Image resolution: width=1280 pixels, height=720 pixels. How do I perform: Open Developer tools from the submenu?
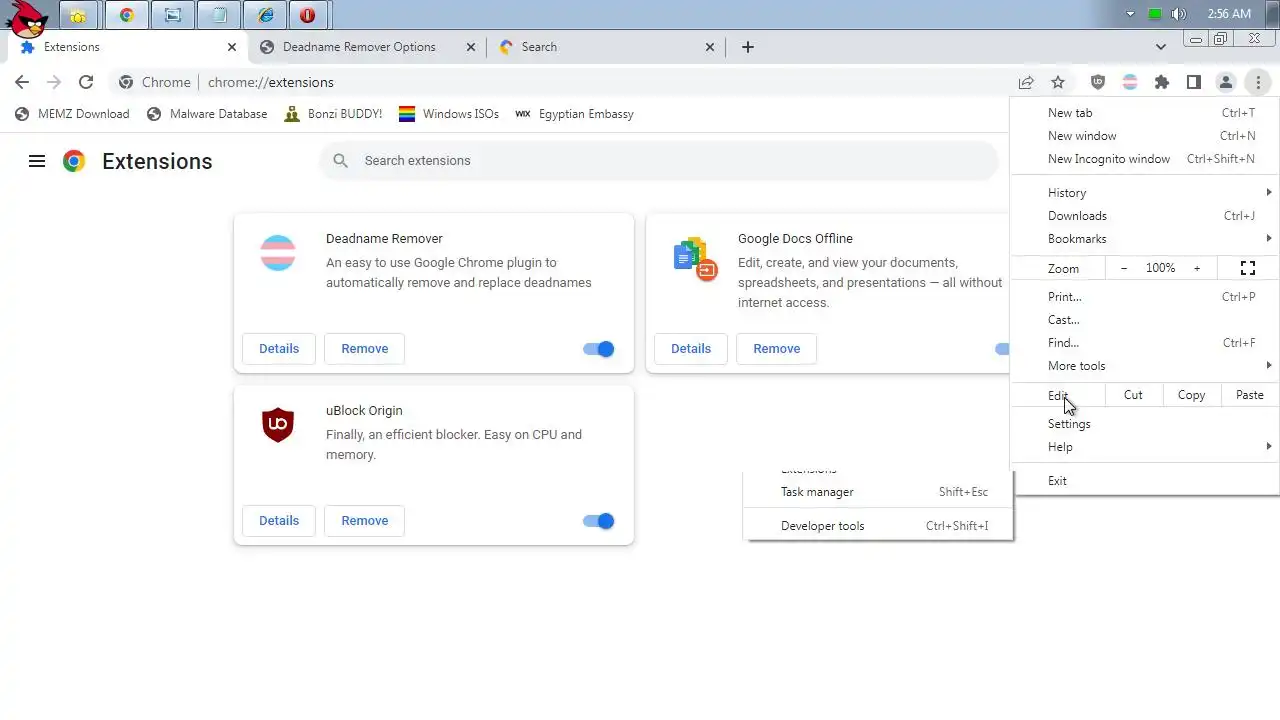(878, 525)
